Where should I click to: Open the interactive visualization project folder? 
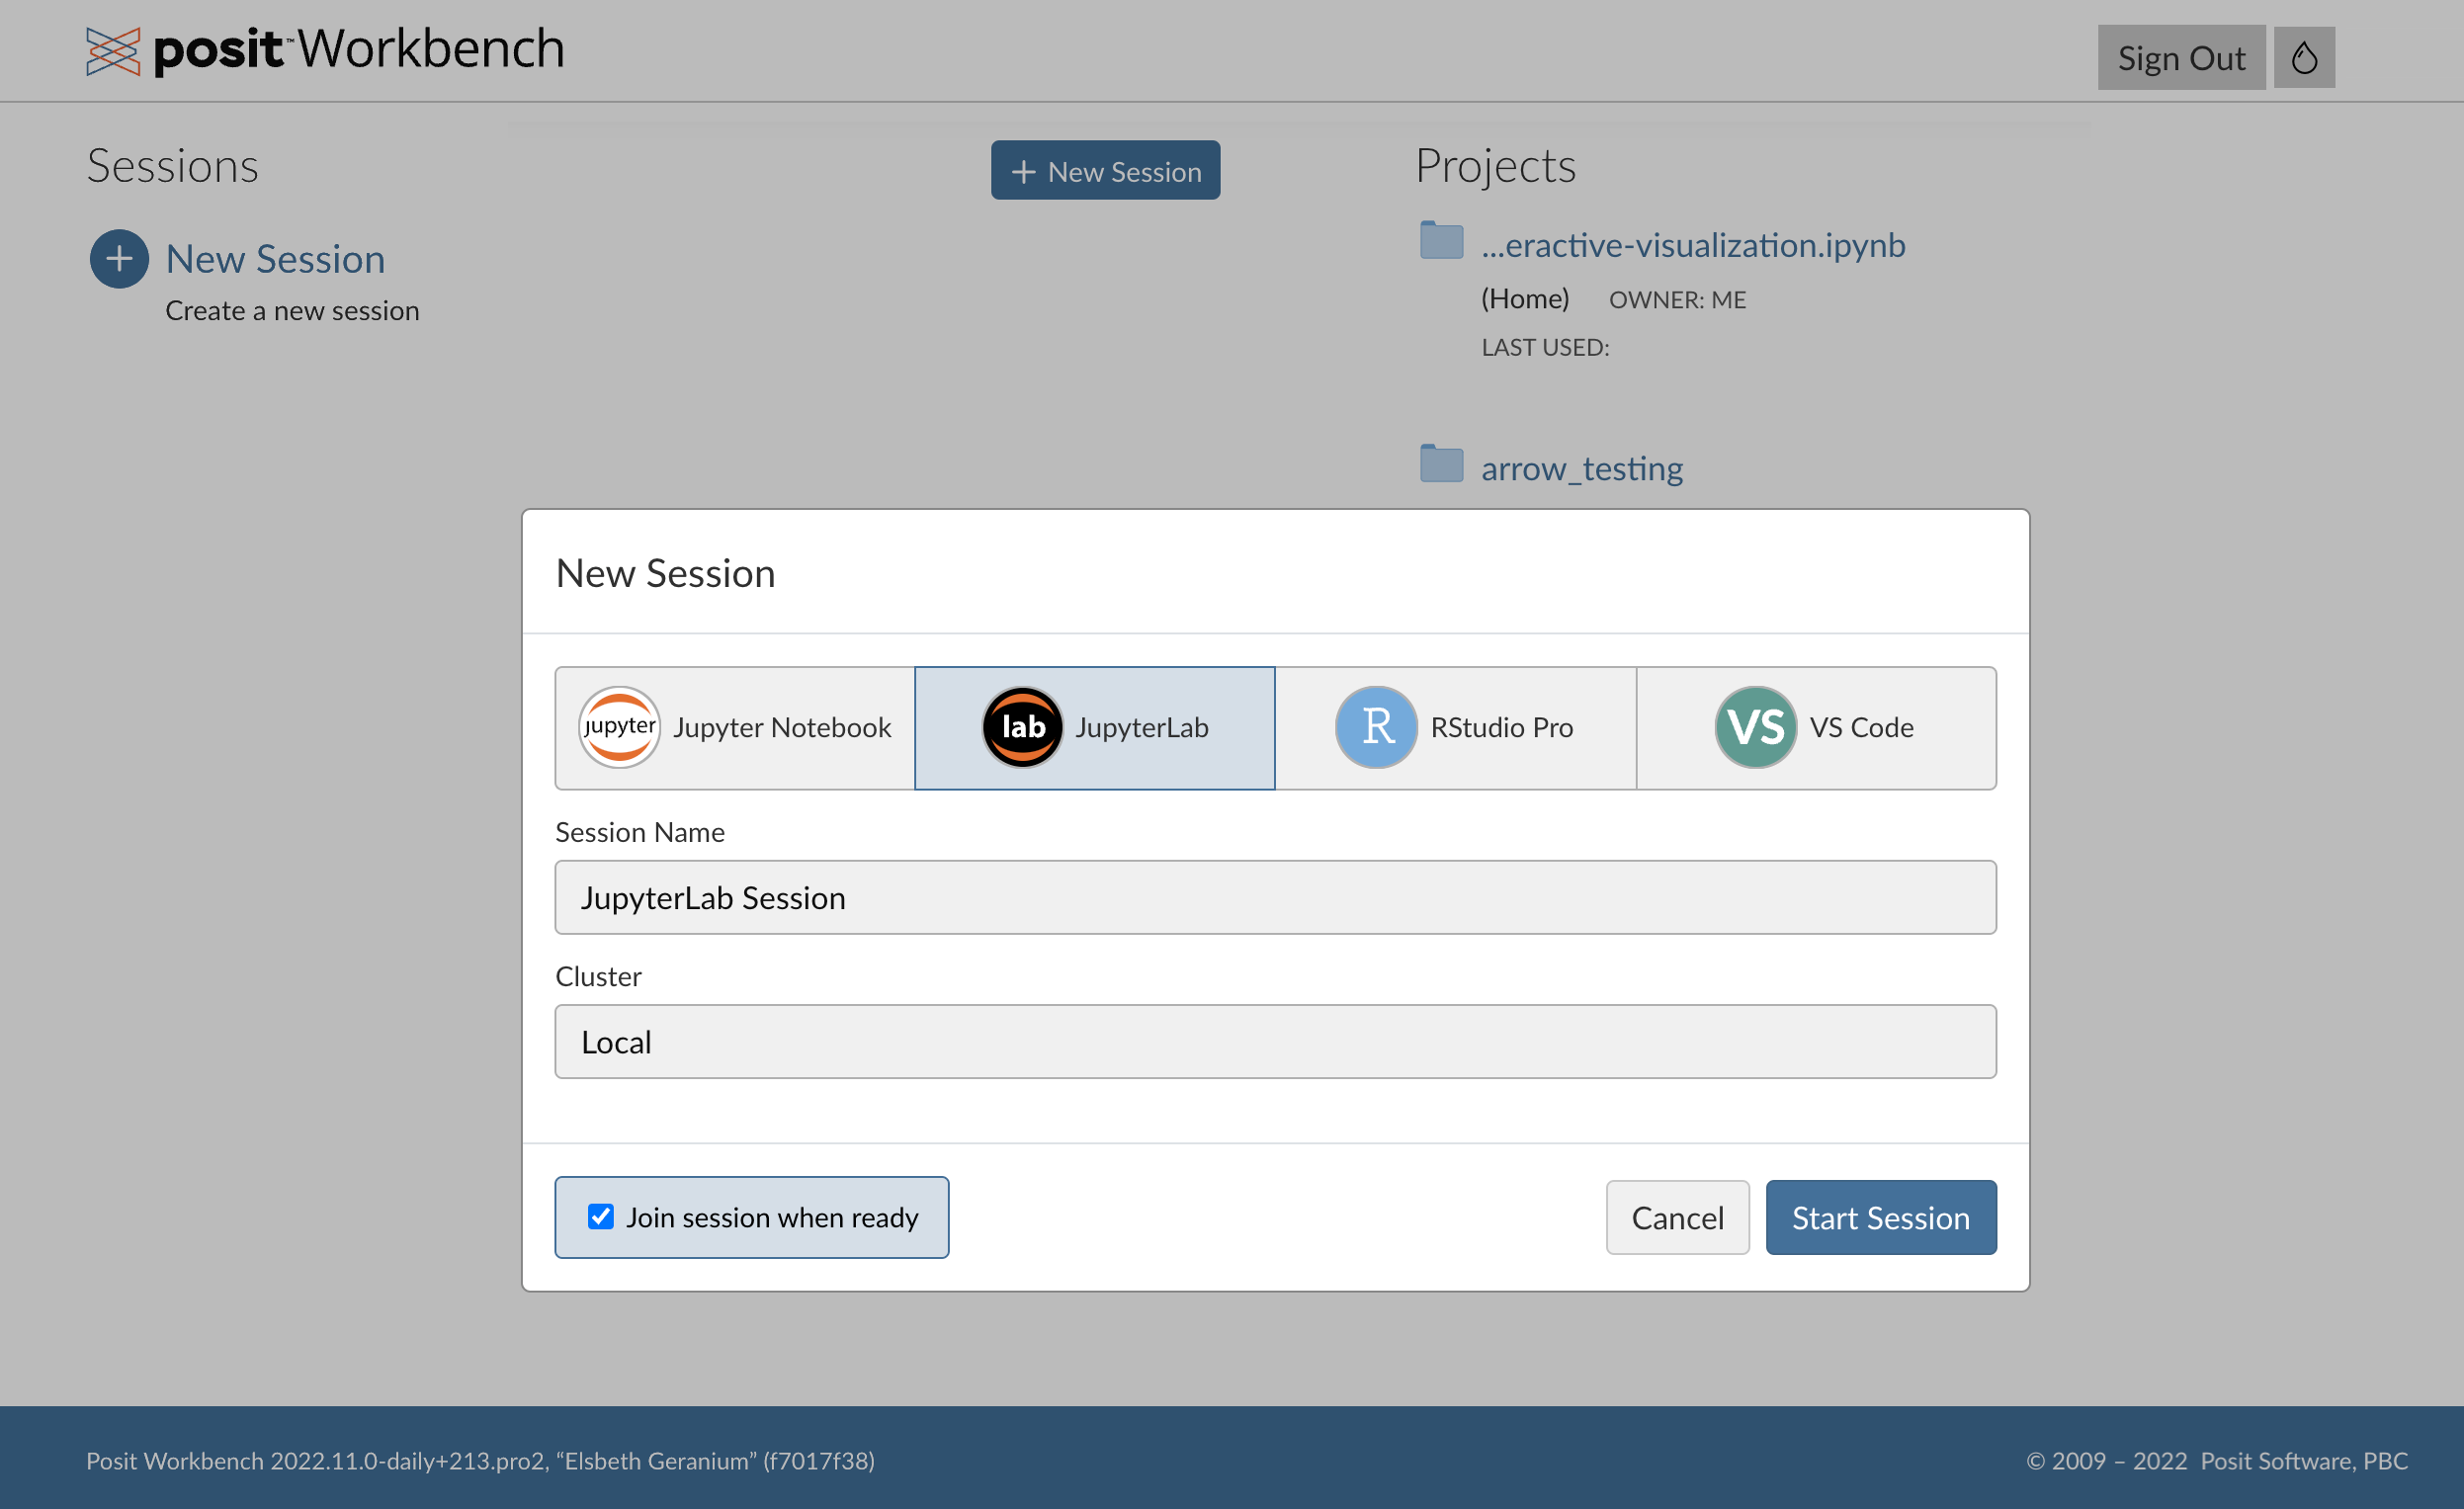pyautogui.click(x=1691, y=243)
